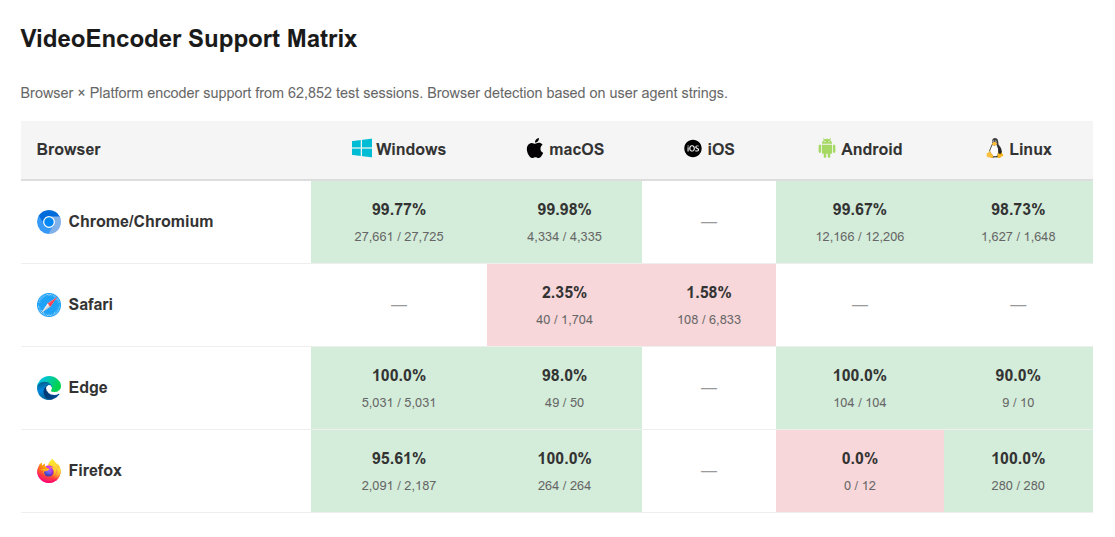This screenshot has width=1115, height=537.
Task: Select the Browser column header
Action: coord(69,150)
